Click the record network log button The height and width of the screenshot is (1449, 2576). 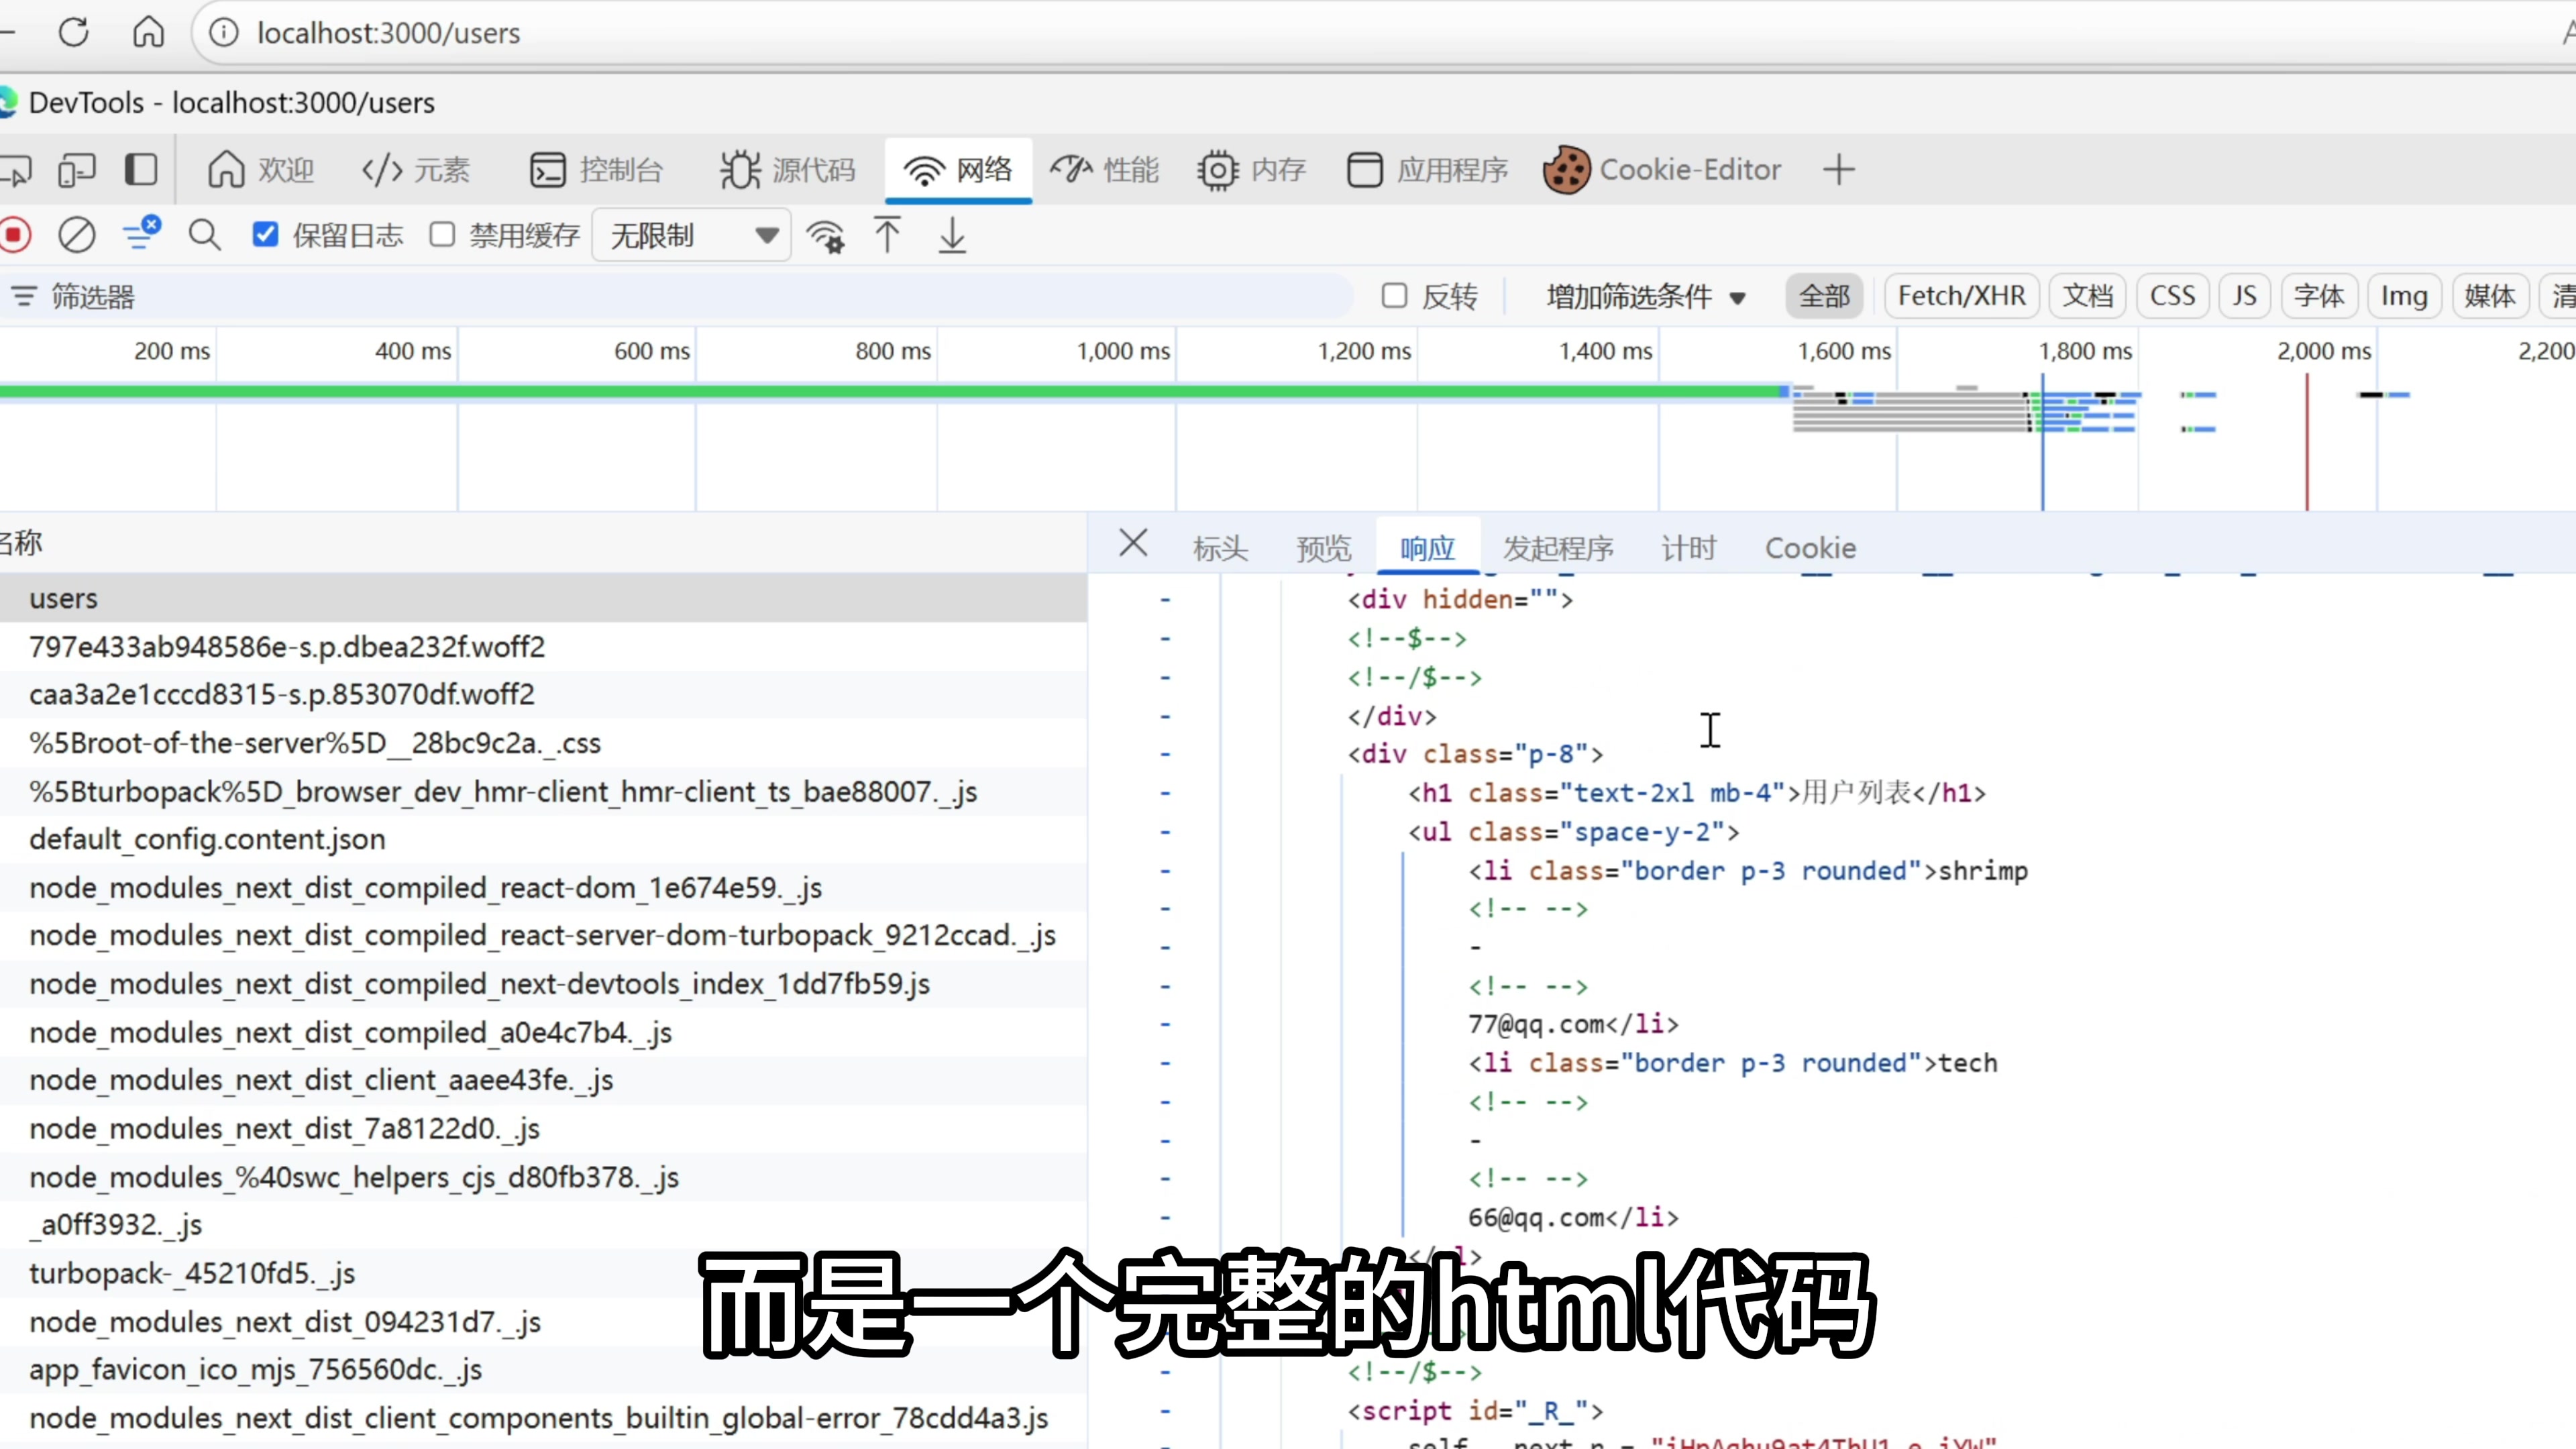[15, 236]
